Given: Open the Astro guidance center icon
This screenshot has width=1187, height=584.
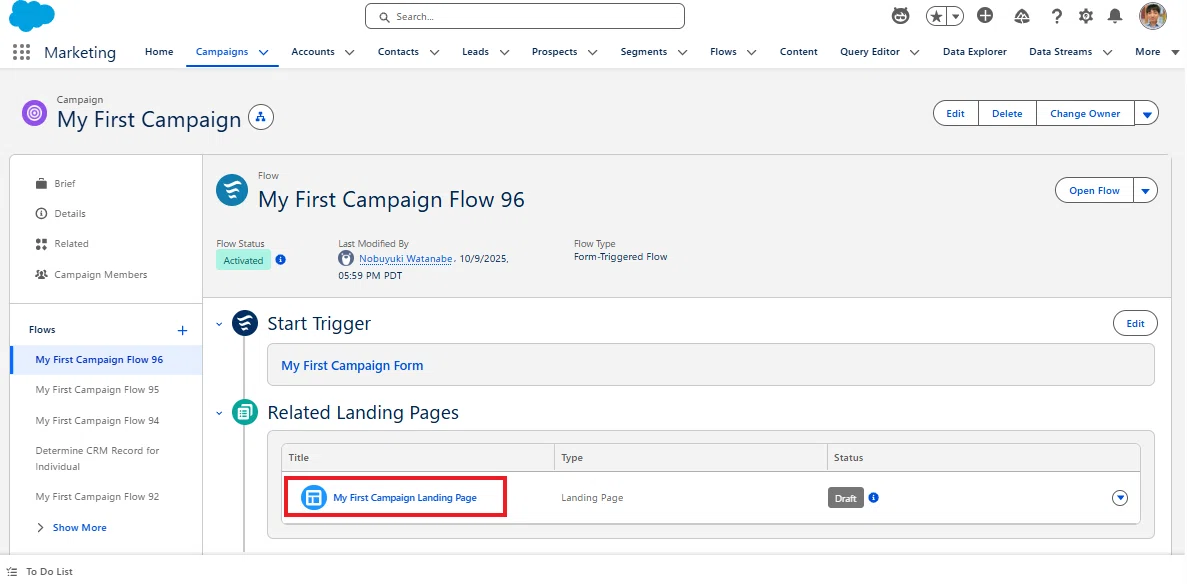Looking at the screenshot, I should 900,16.
